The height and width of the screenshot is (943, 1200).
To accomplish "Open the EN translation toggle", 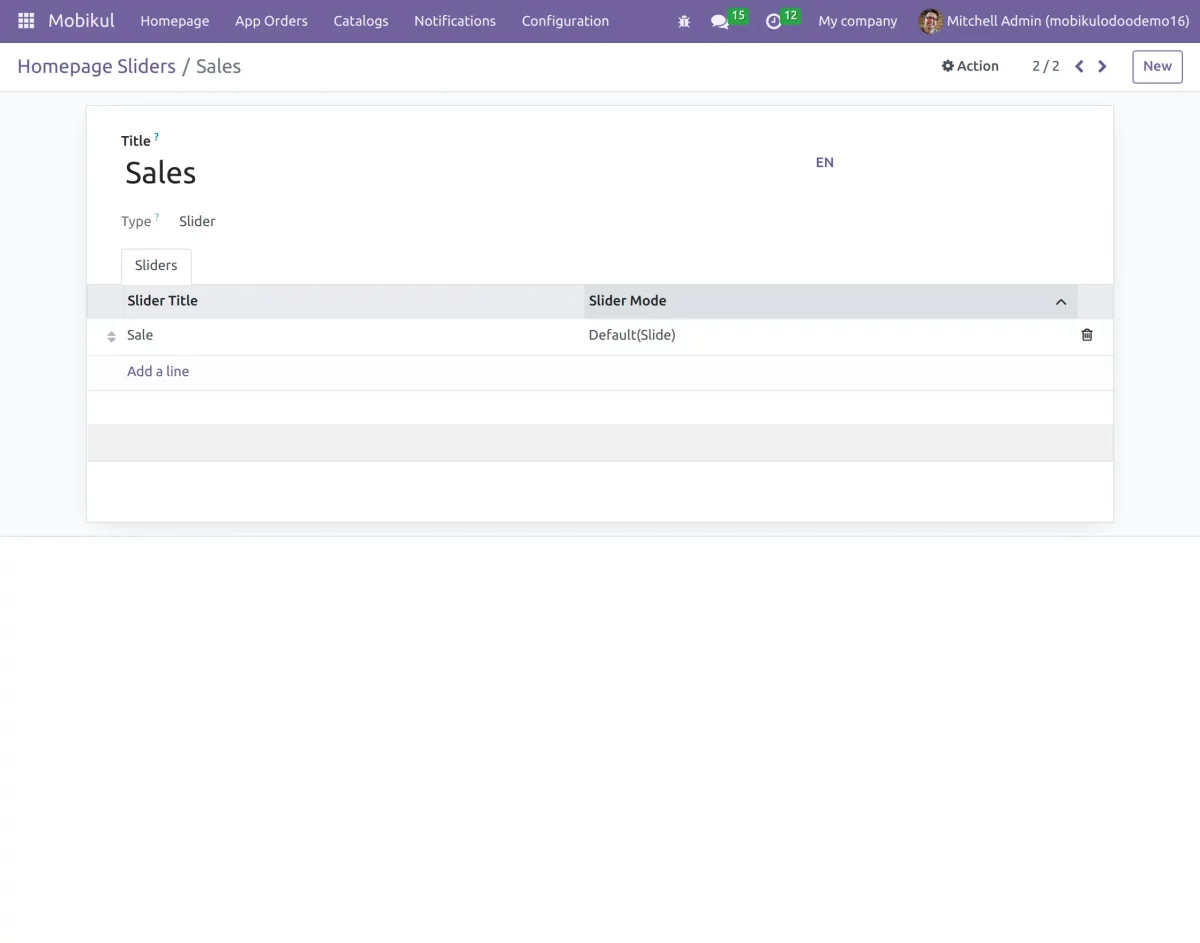I will point(824,162).
